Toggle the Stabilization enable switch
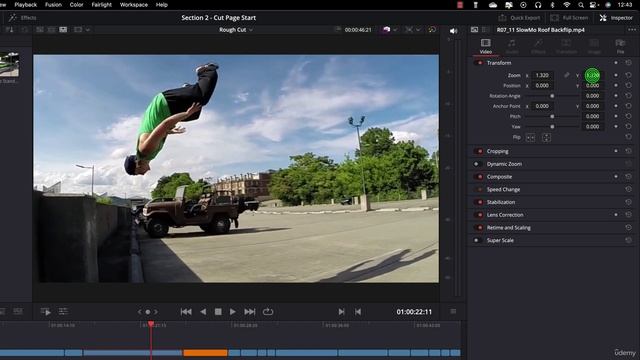 point(479,202)
